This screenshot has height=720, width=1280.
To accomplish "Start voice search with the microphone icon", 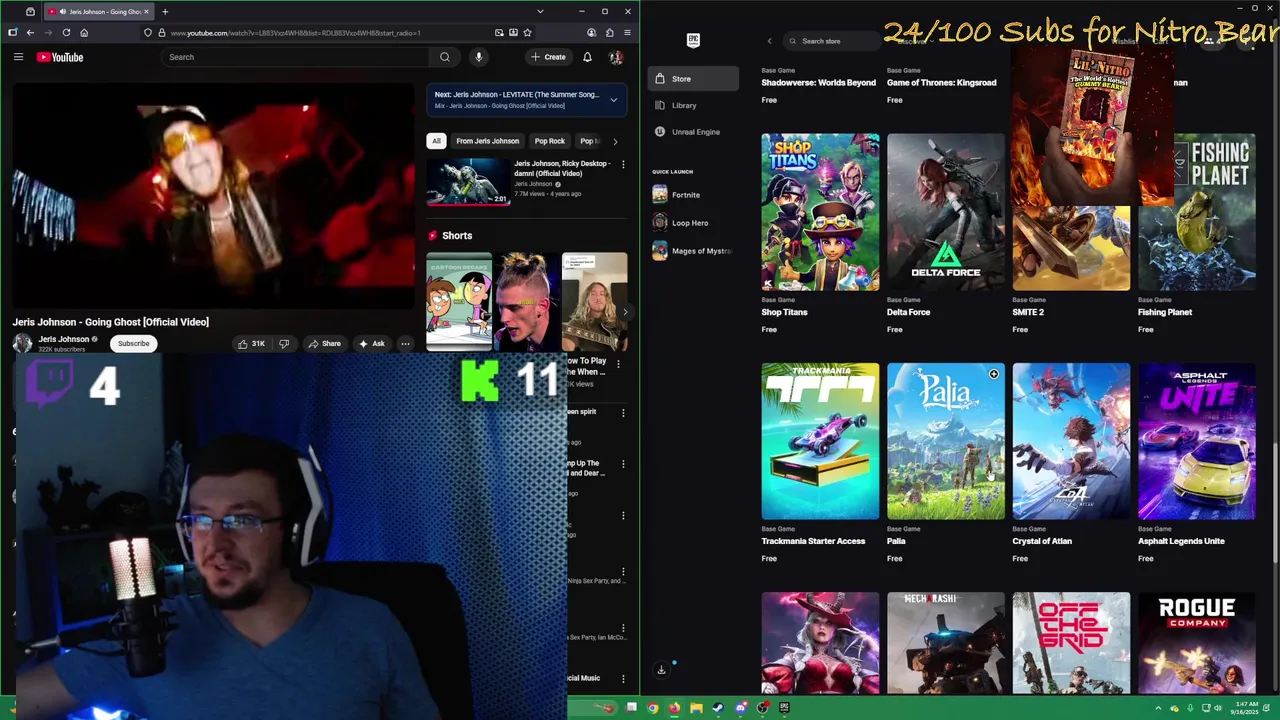I will coord(479,57).
